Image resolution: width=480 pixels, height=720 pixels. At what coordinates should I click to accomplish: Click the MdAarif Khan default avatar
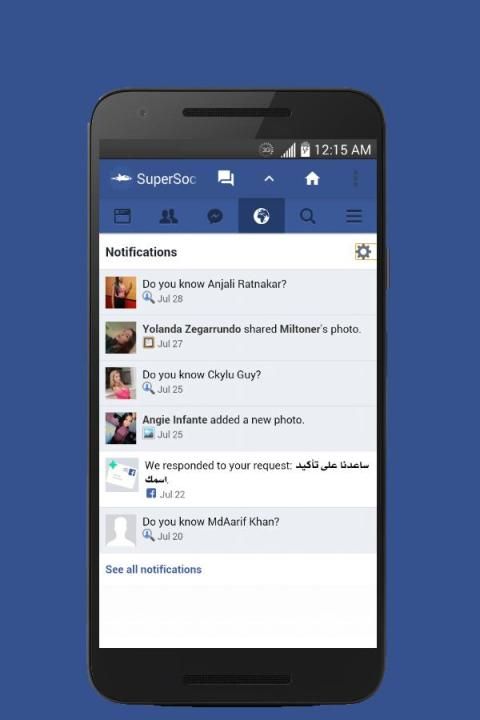click(x=121, y=530)
